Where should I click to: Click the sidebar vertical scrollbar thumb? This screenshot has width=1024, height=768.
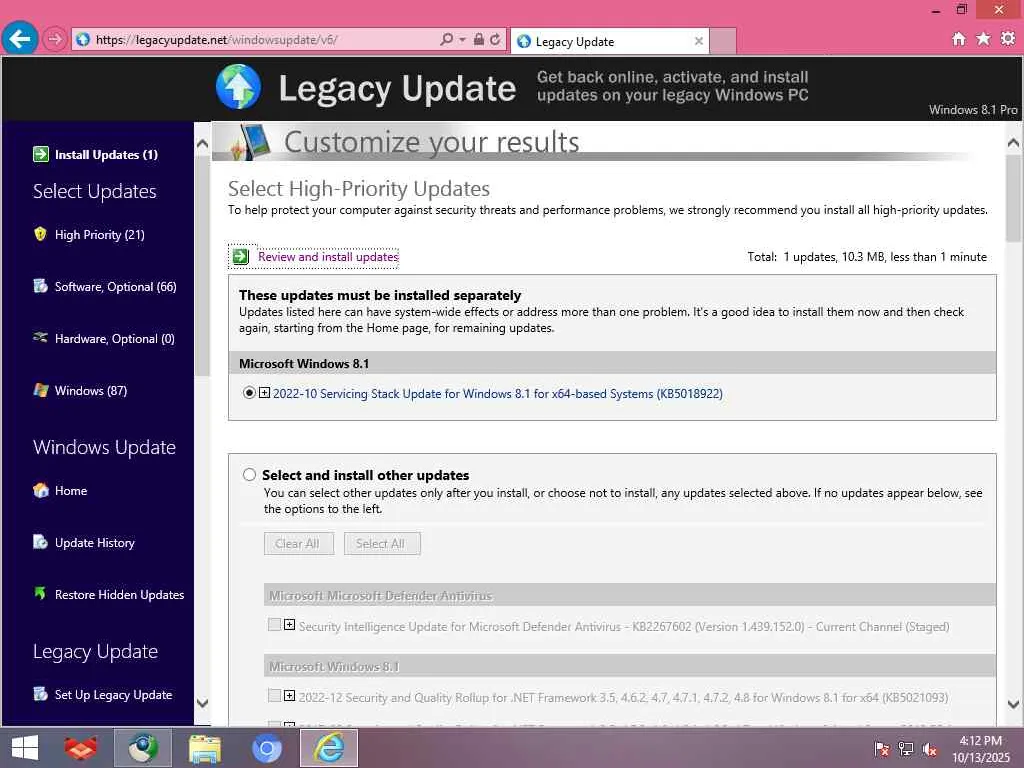point(202,266)
